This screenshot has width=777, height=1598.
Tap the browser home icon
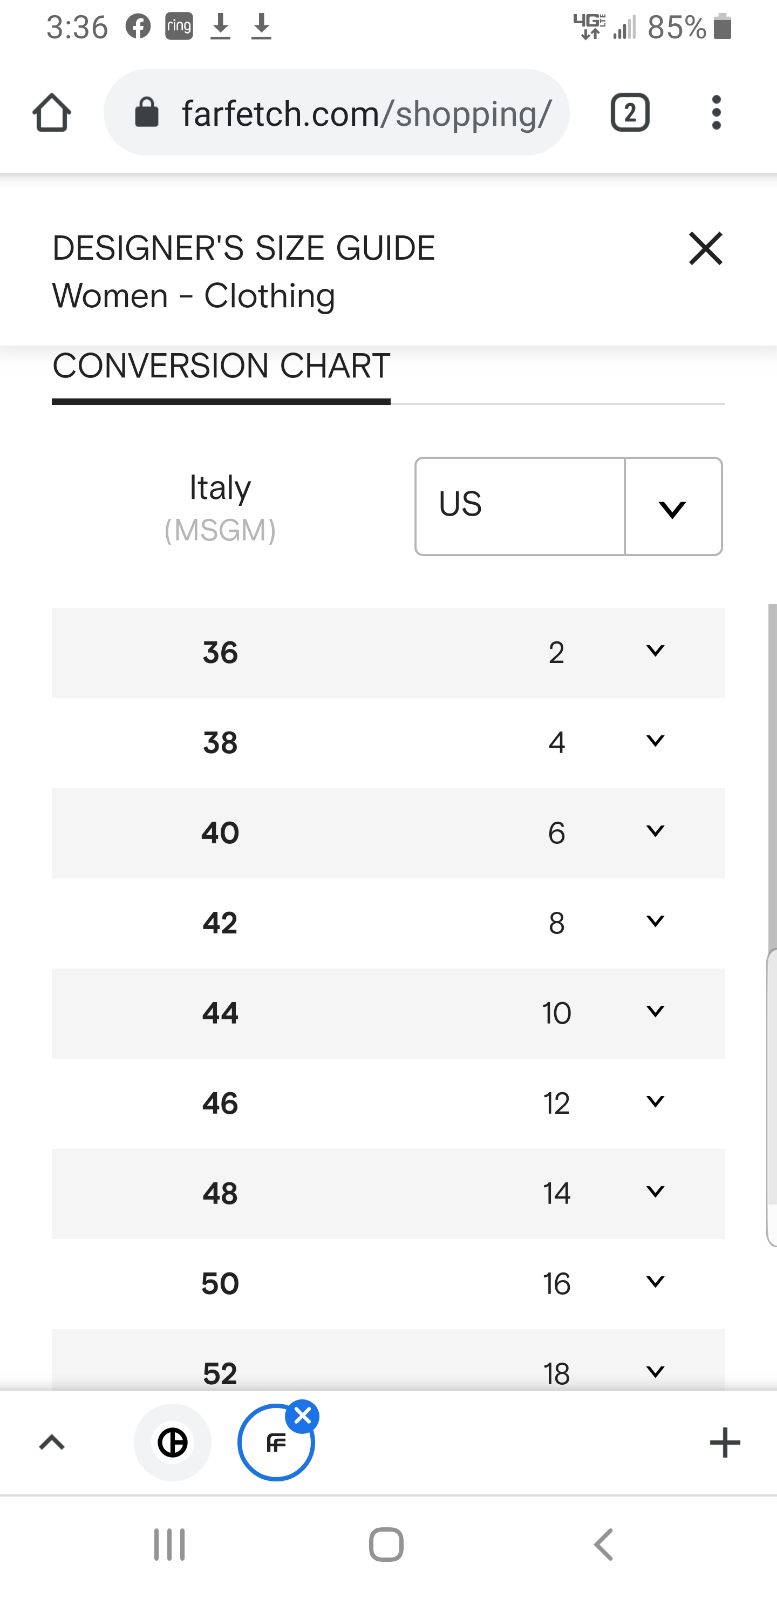[52, 113]
